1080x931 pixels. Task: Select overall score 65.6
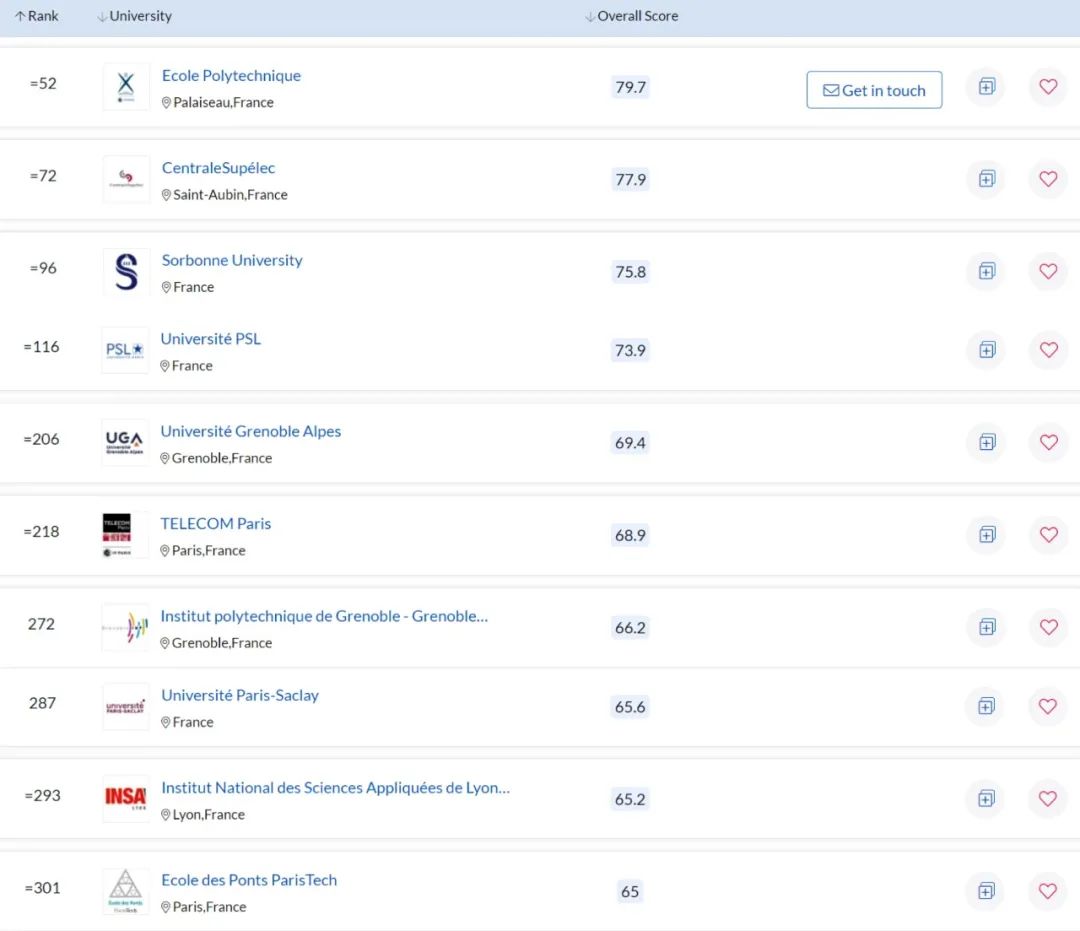(630, 707)
